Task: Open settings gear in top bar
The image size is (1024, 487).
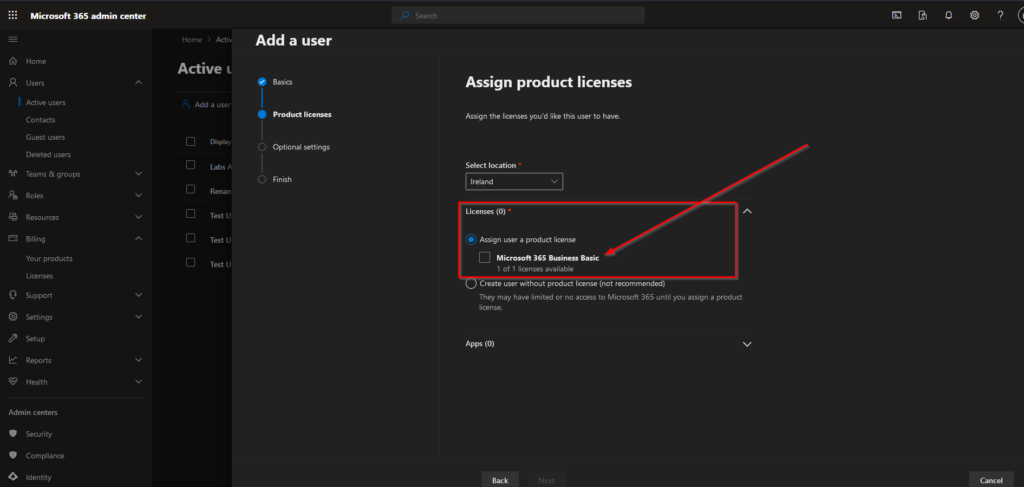Action: 974,16
